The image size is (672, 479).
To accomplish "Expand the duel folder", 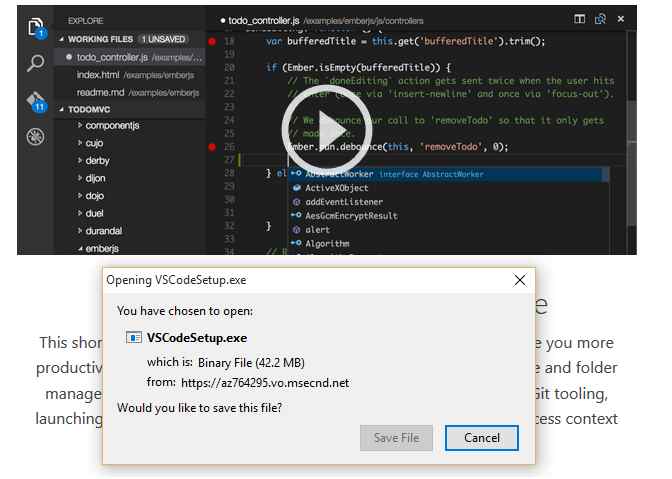I will (80, 213).
